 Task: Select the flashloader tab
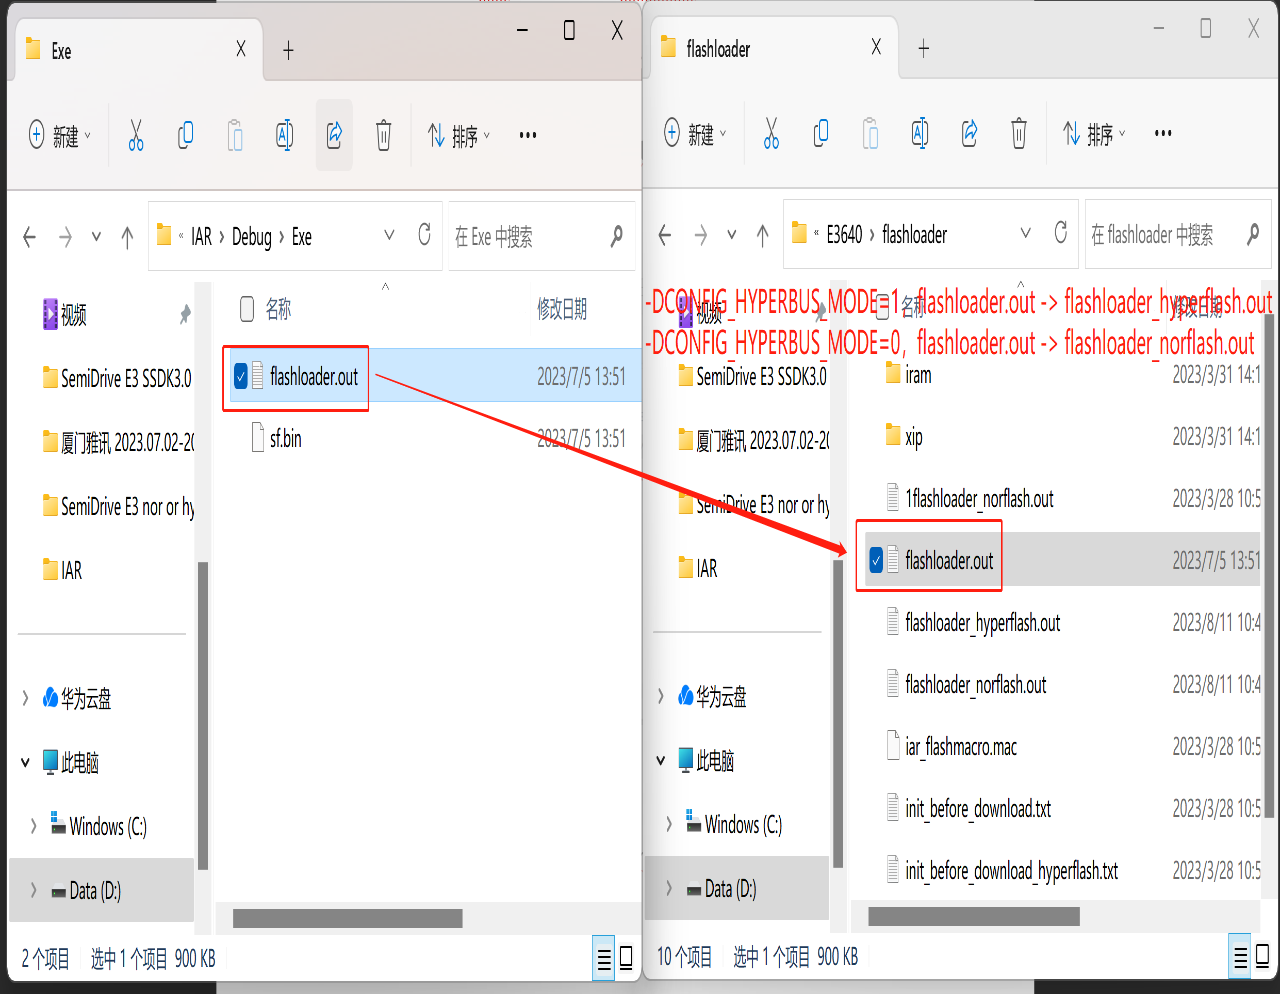click(x=760, y=49)
